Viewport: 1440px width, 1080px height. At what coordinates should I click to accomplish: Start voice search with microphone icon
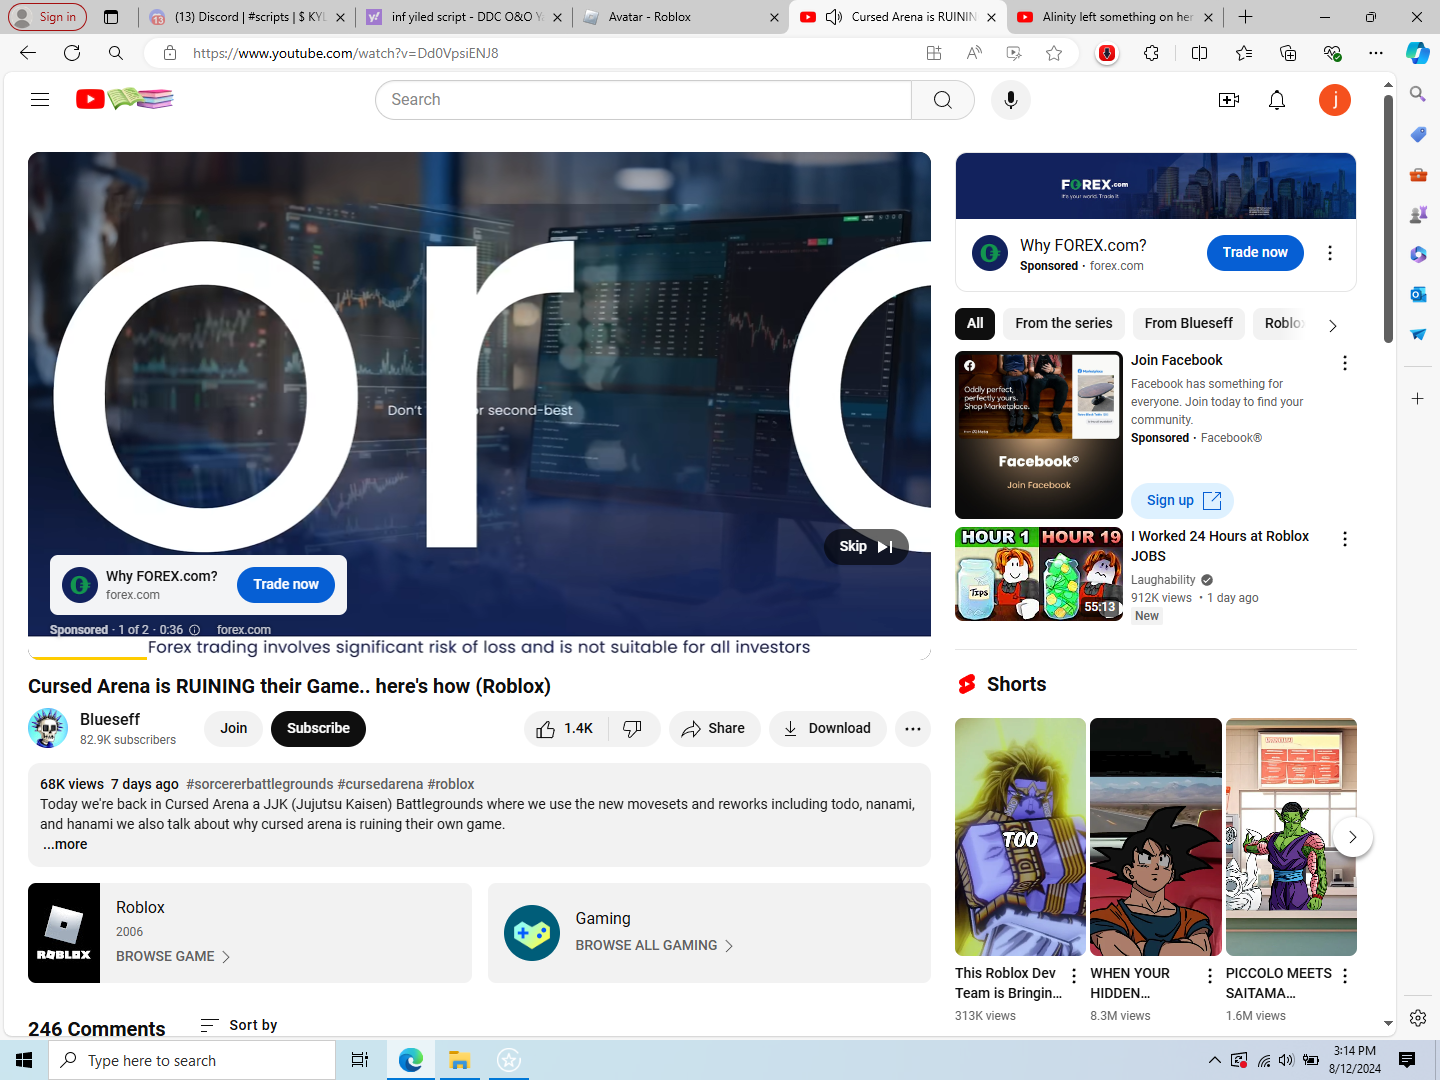(x=1011, y=100)
